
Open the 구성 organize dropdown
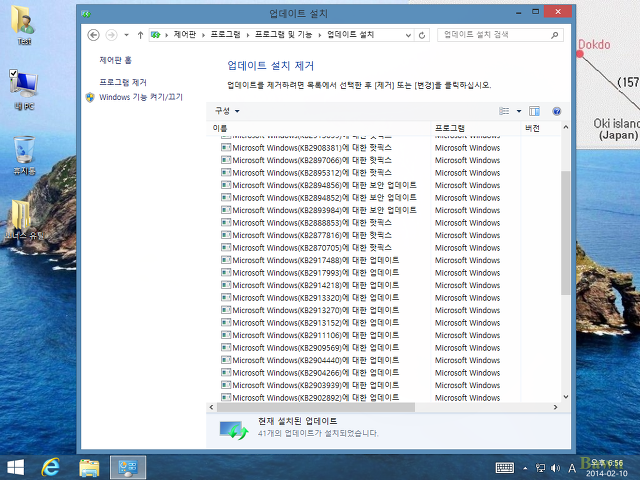point(227,111)
